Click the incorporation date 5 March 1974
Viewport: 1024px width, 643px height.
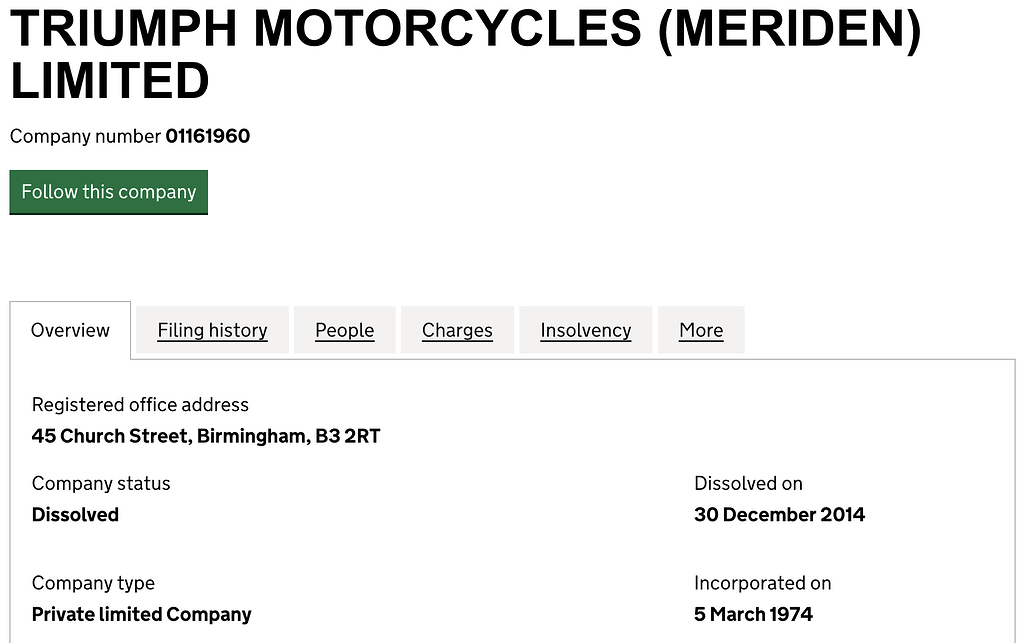[x=753, y=614]
